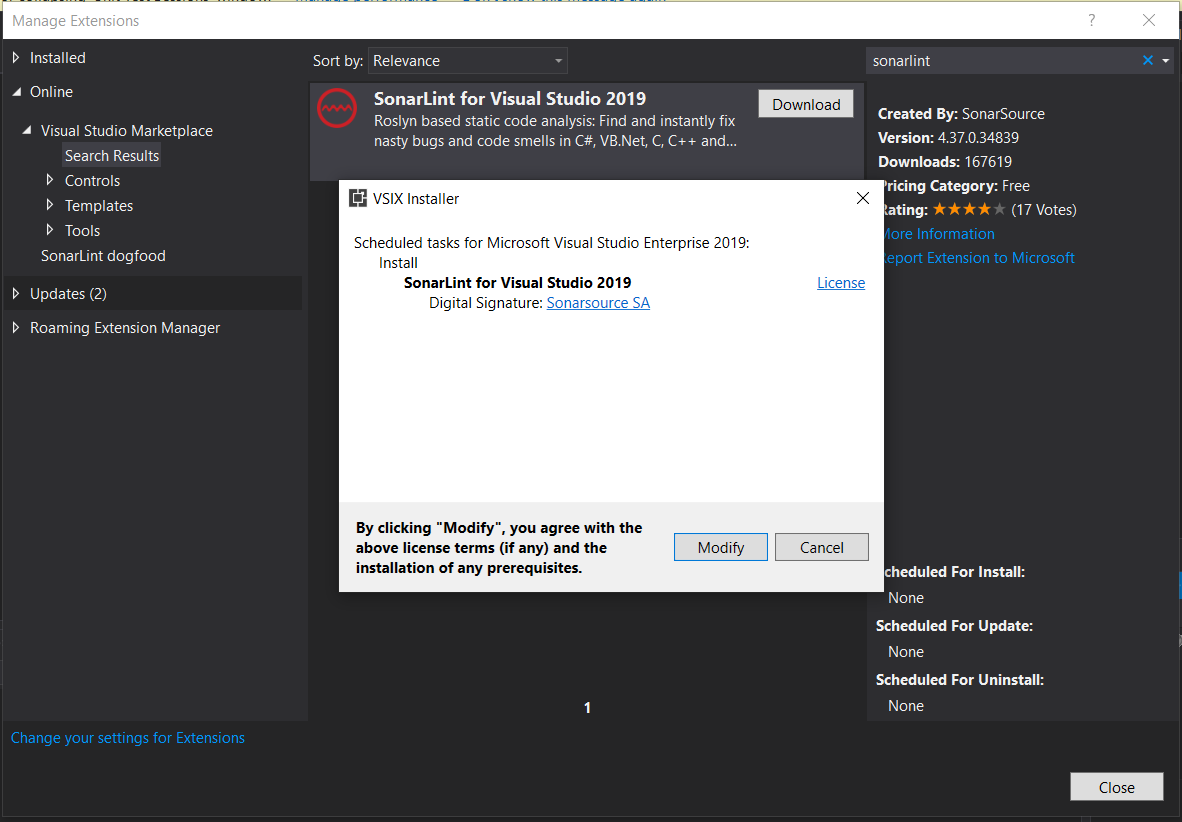Select the Roaming Extension Manager label
This screenshot has width=1182, height=822.
125,327
